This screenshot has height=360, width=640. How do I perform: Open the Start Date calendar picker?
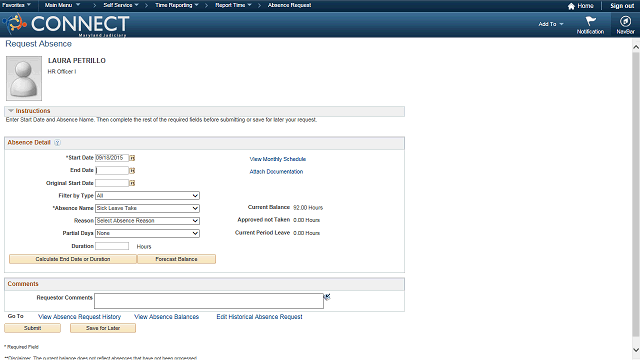pos(132,158)
